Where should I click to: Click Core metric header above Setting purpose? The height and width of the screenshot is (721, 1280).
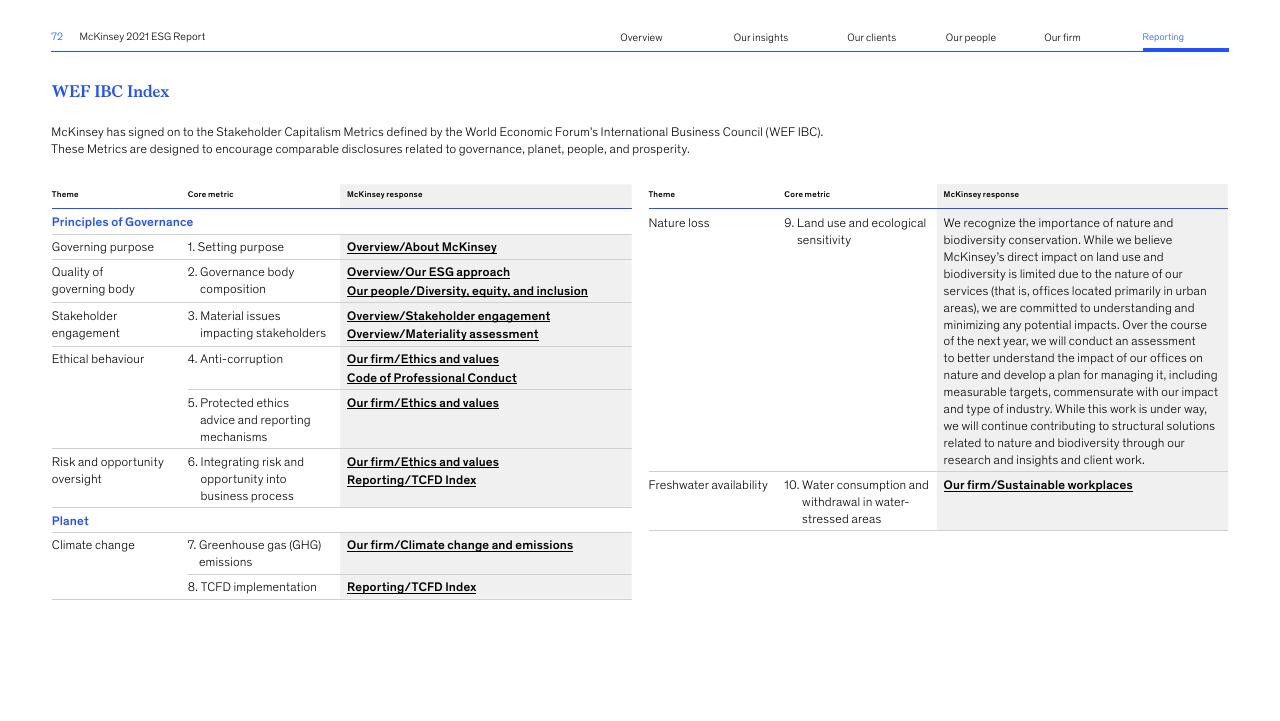tap(210, 194)
